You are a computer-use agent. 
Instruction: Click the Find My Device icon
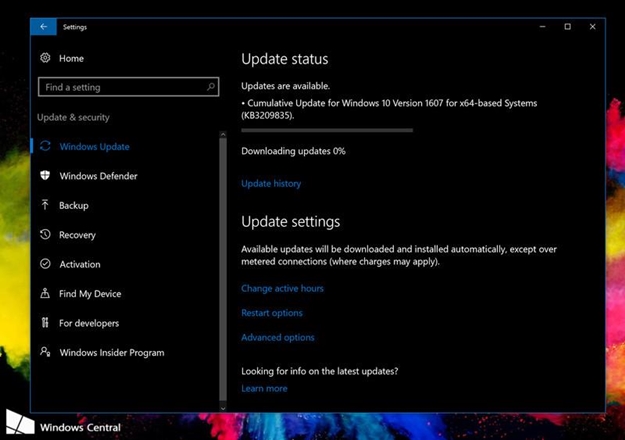tap(45, 294)
